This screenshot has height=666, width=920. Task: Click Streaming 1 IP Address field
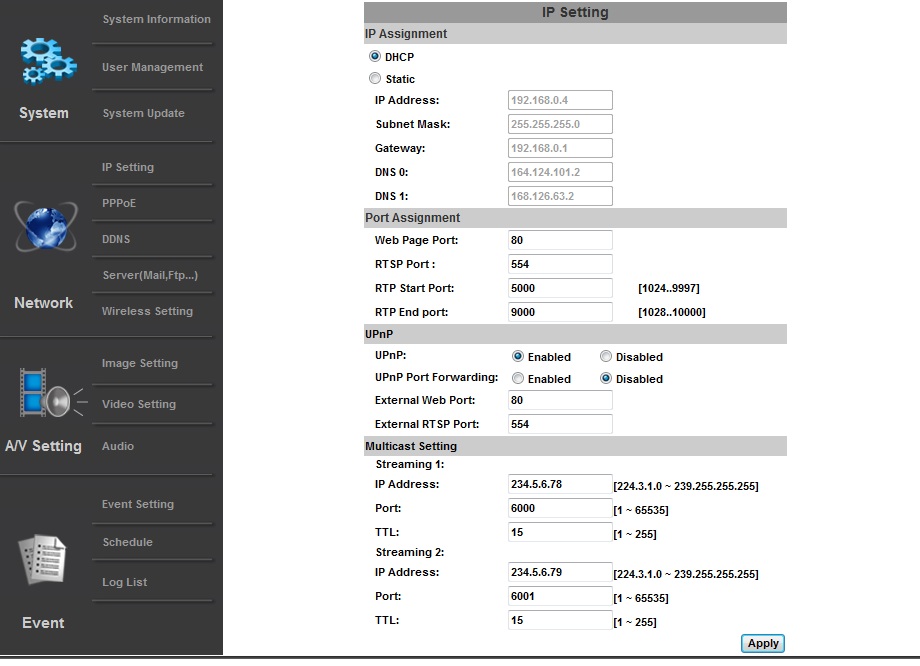pyautogui.click(x=560, y=484)
